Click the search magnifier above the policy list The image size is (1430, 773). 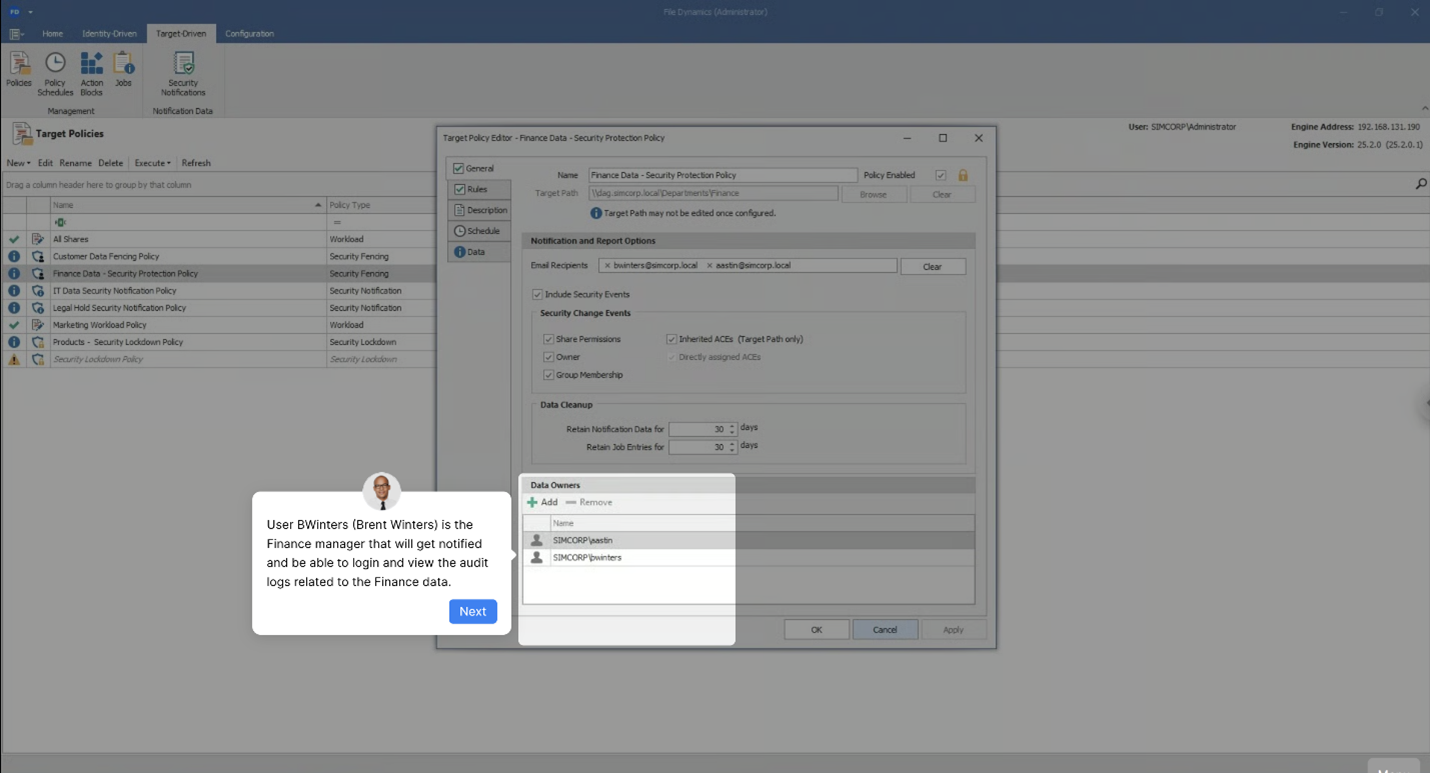pos(1420,184)
